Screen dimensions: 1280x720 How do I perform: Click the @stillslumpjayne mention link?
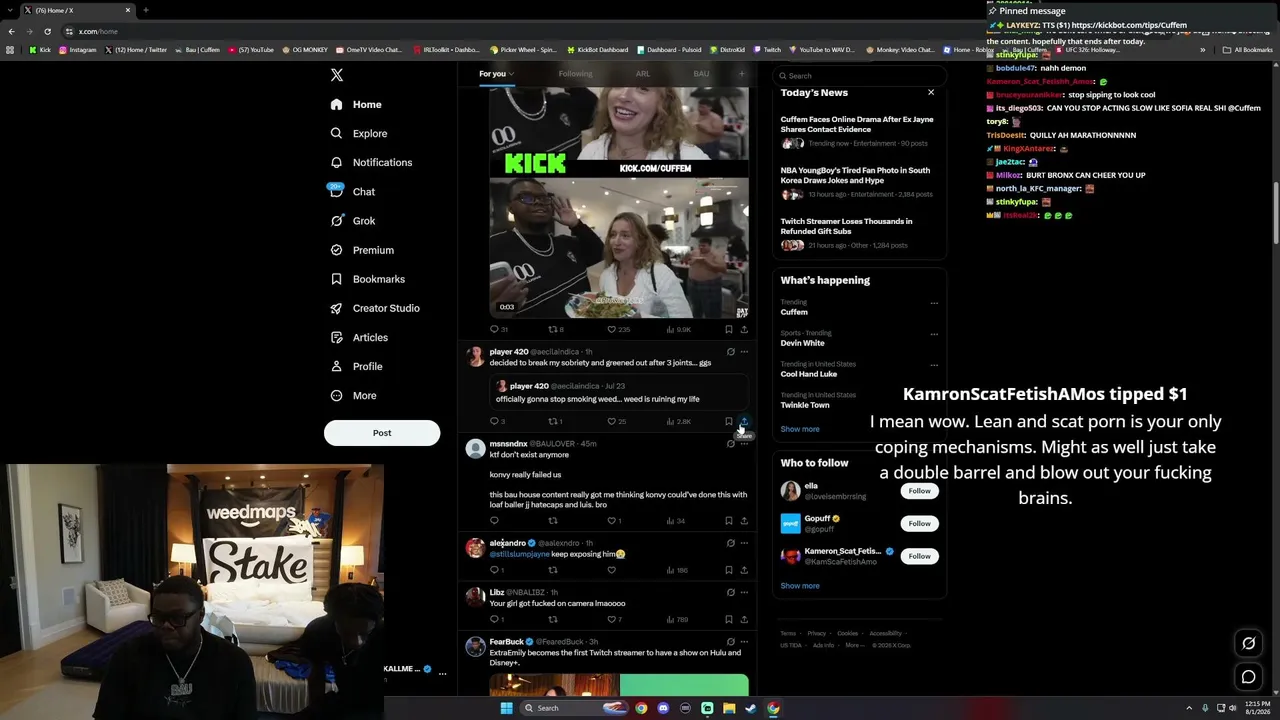click(520, 554)
